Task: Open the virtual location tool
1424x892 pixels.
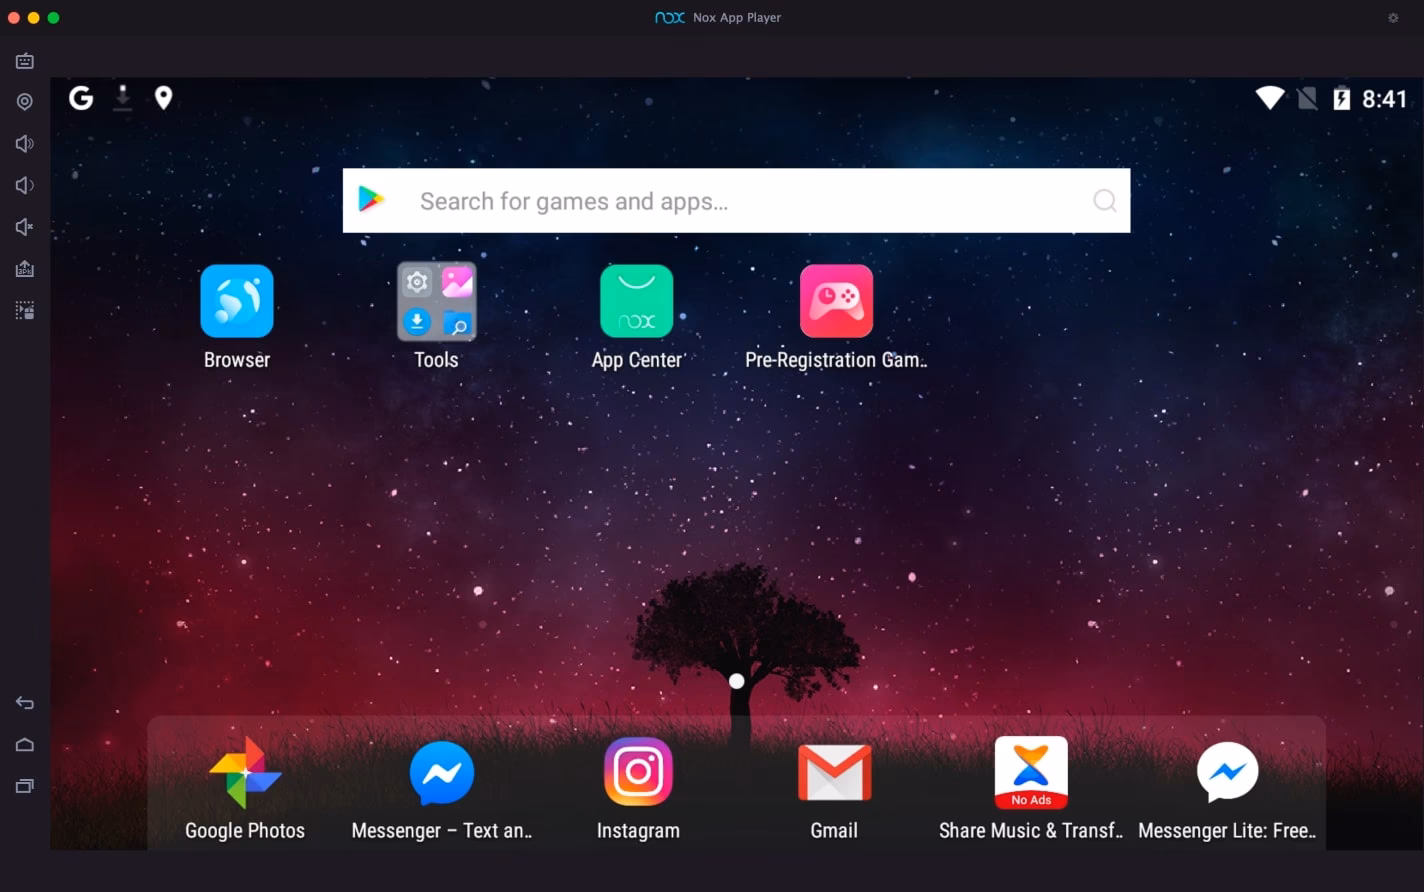Action: 23,101
